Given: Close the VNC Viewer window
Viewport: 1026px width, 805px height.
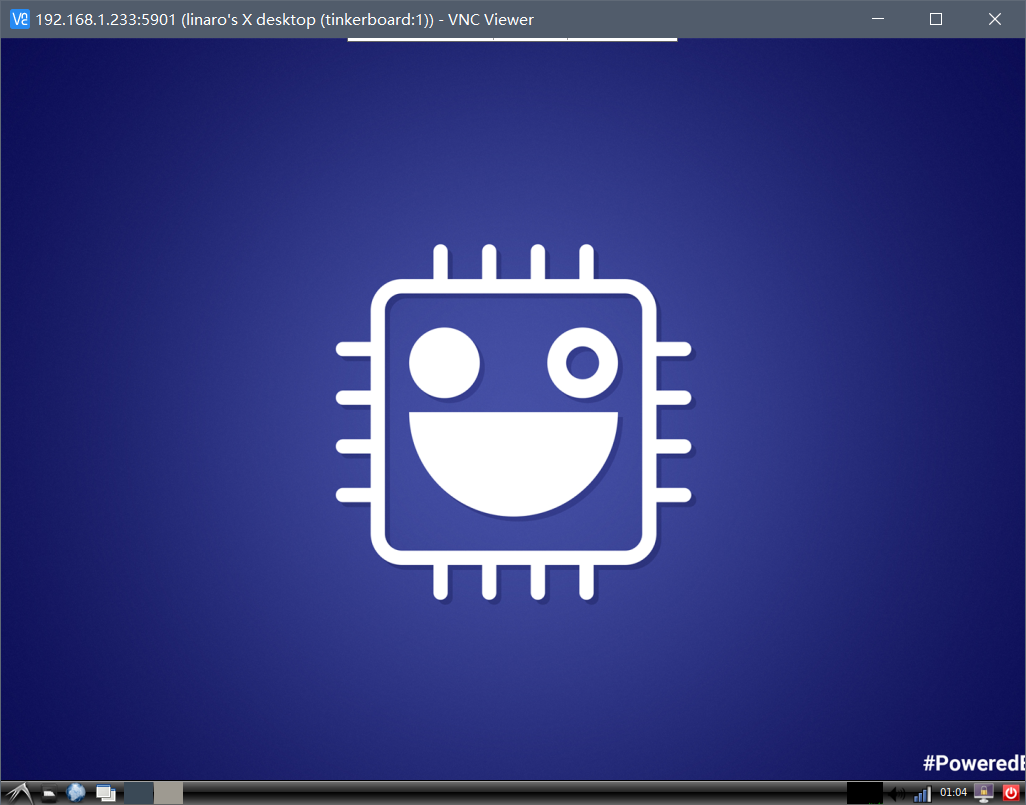Looking at the screenshot, I should [995, 19].
